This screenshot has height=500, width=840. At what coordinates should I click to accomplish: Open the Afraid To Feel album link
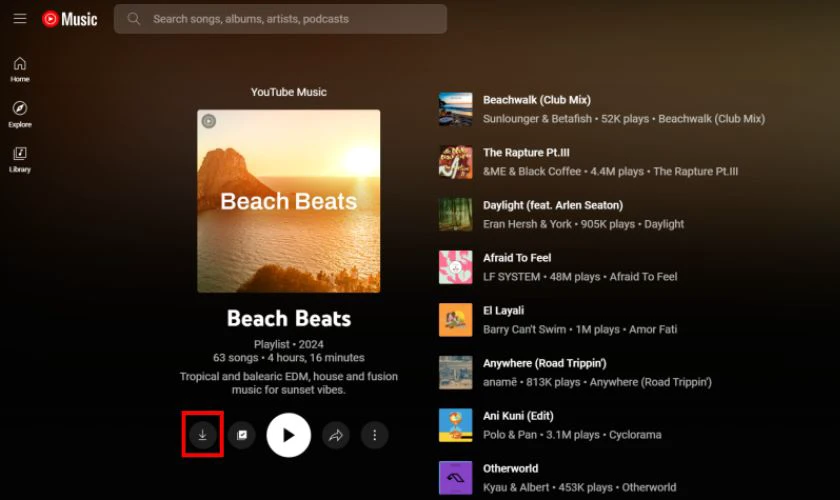(643, 277)
